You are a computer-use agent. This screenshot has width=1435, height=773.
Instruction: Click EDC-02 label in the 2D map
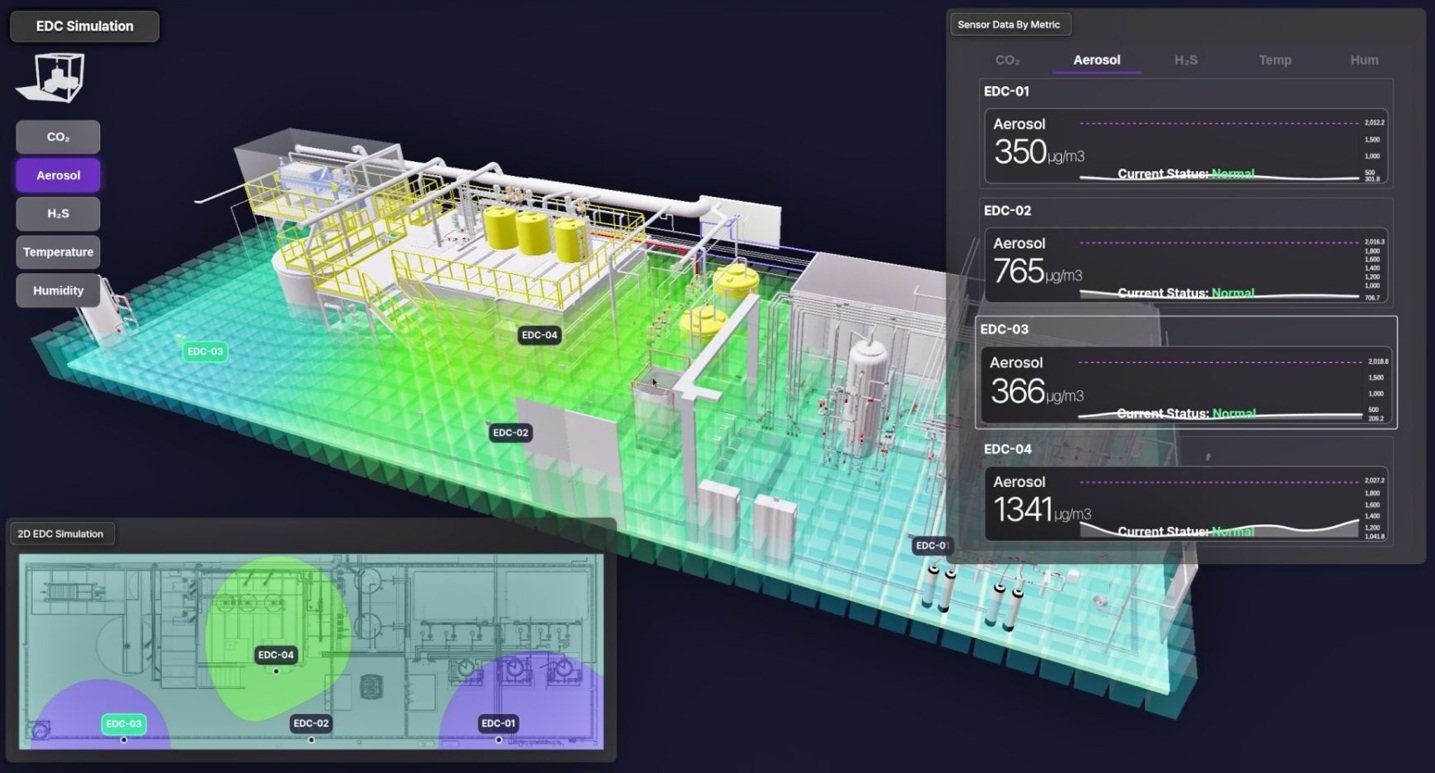tap(311, 724)
